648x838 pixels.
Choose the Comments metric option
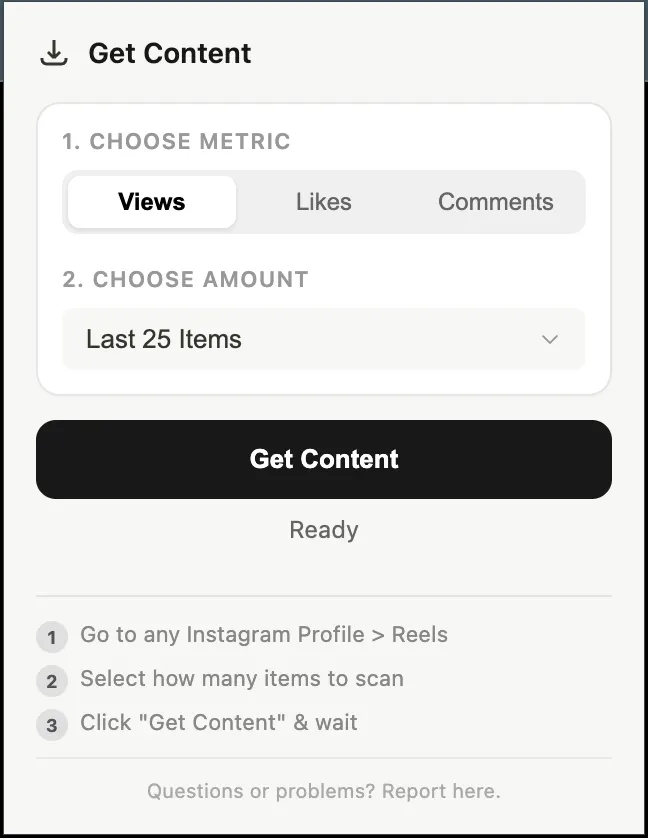click(x=495, y=202)
